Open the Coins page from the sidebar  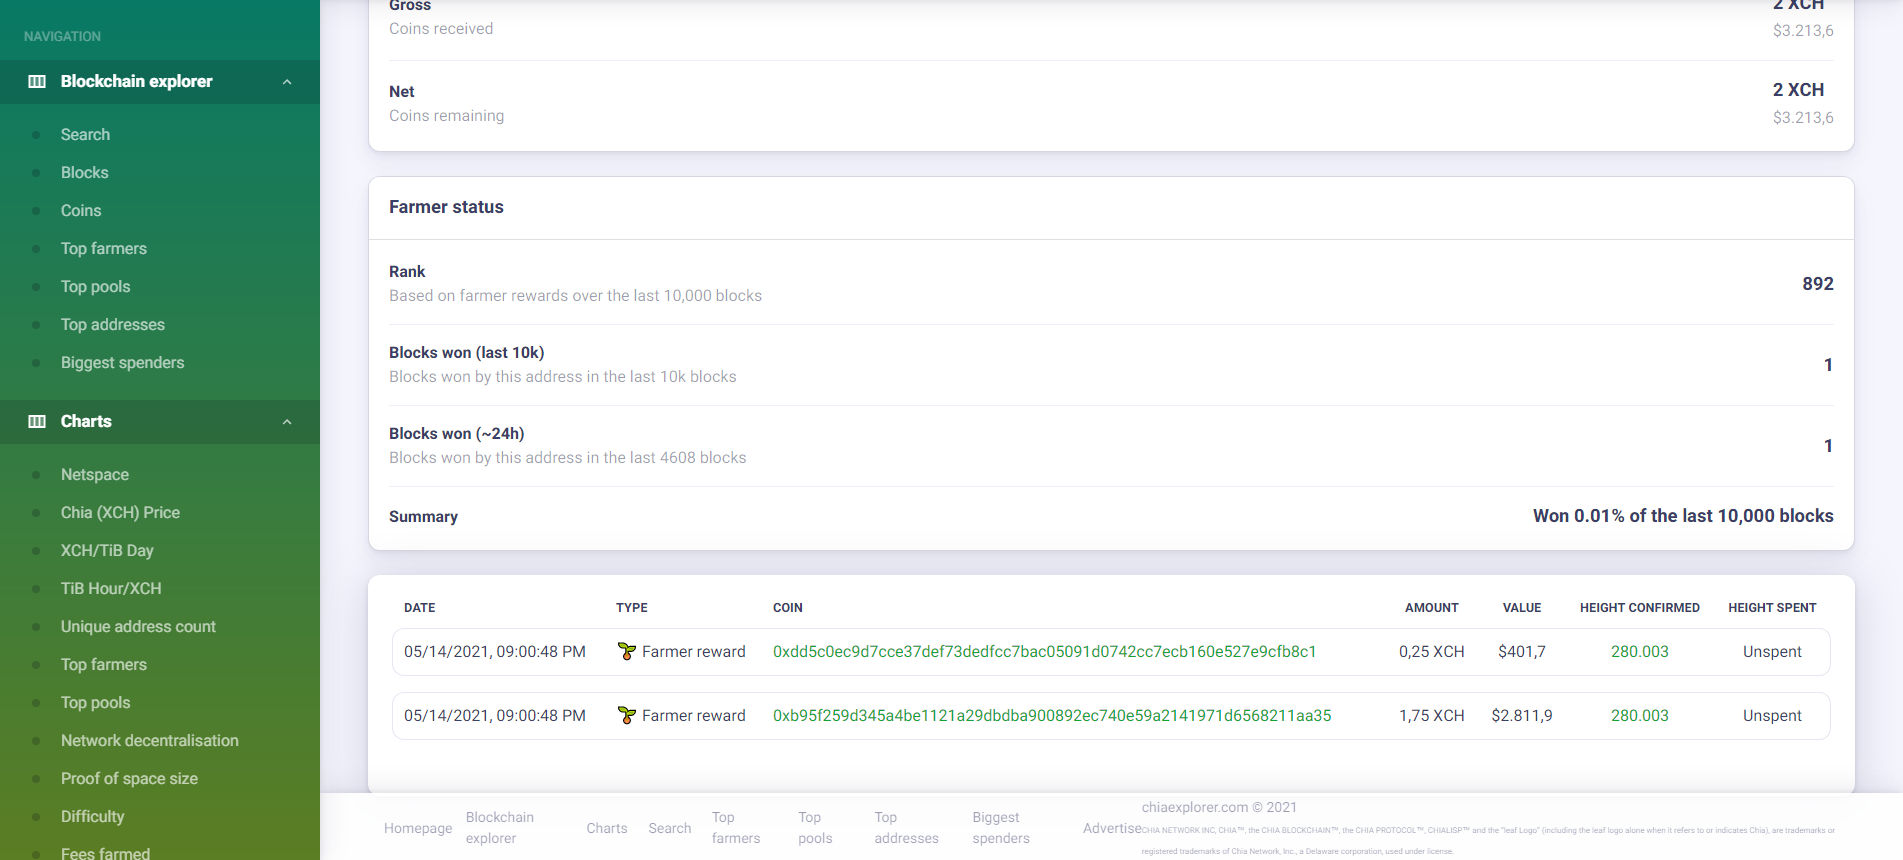[x=81, y=210]
